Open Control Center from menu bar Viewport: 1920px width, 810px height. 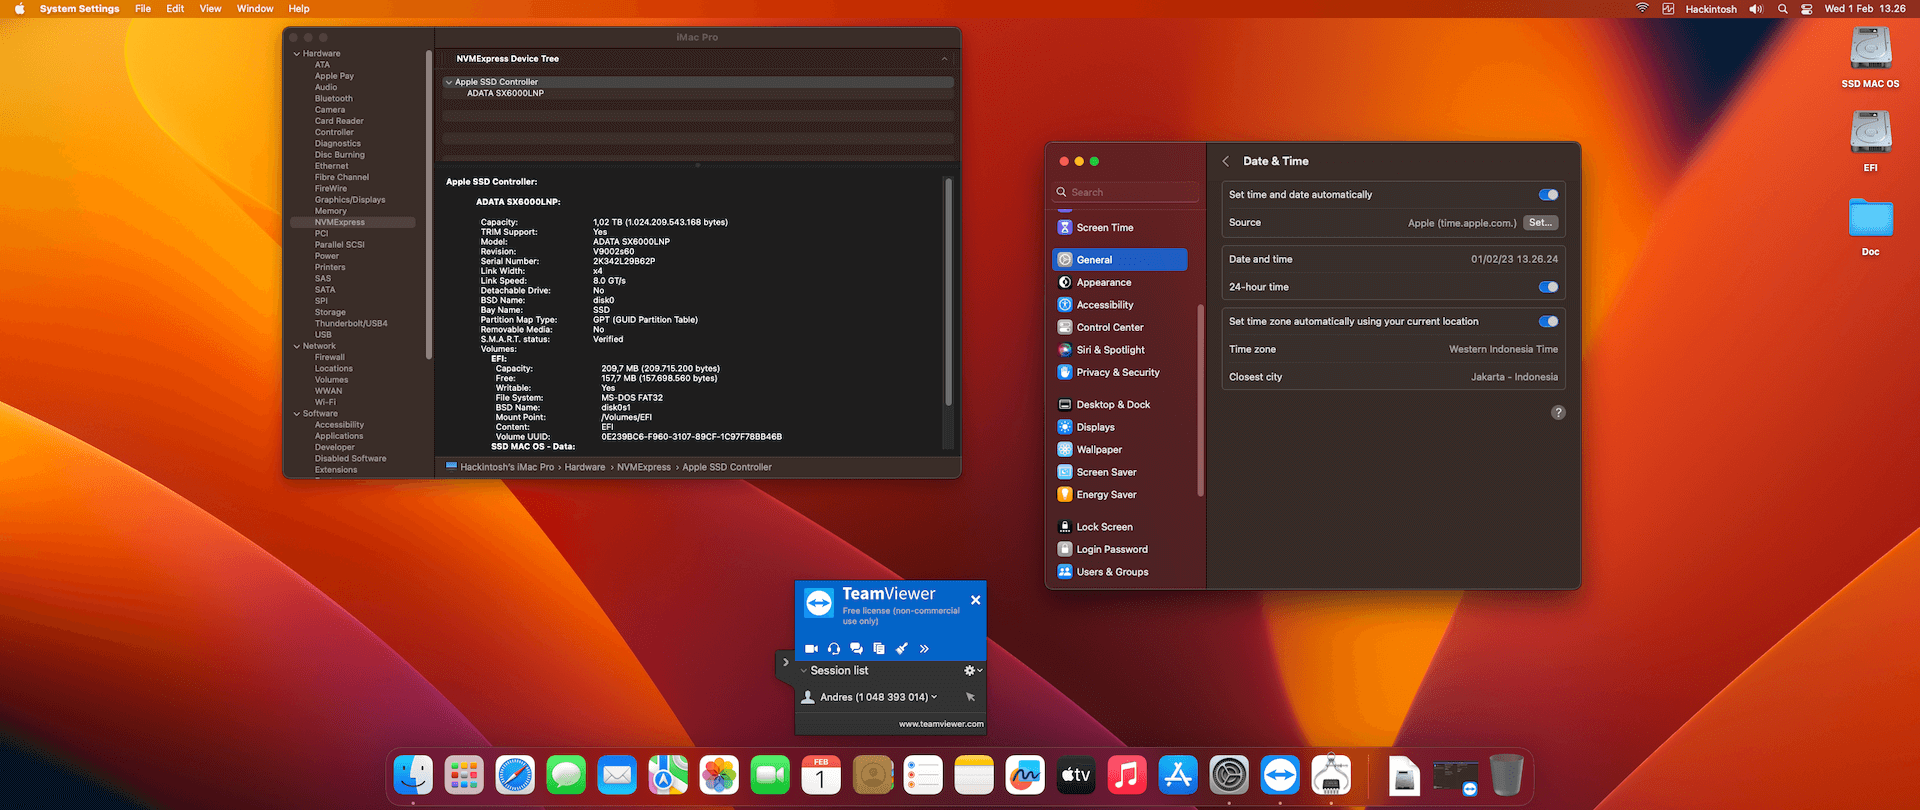1807,9
